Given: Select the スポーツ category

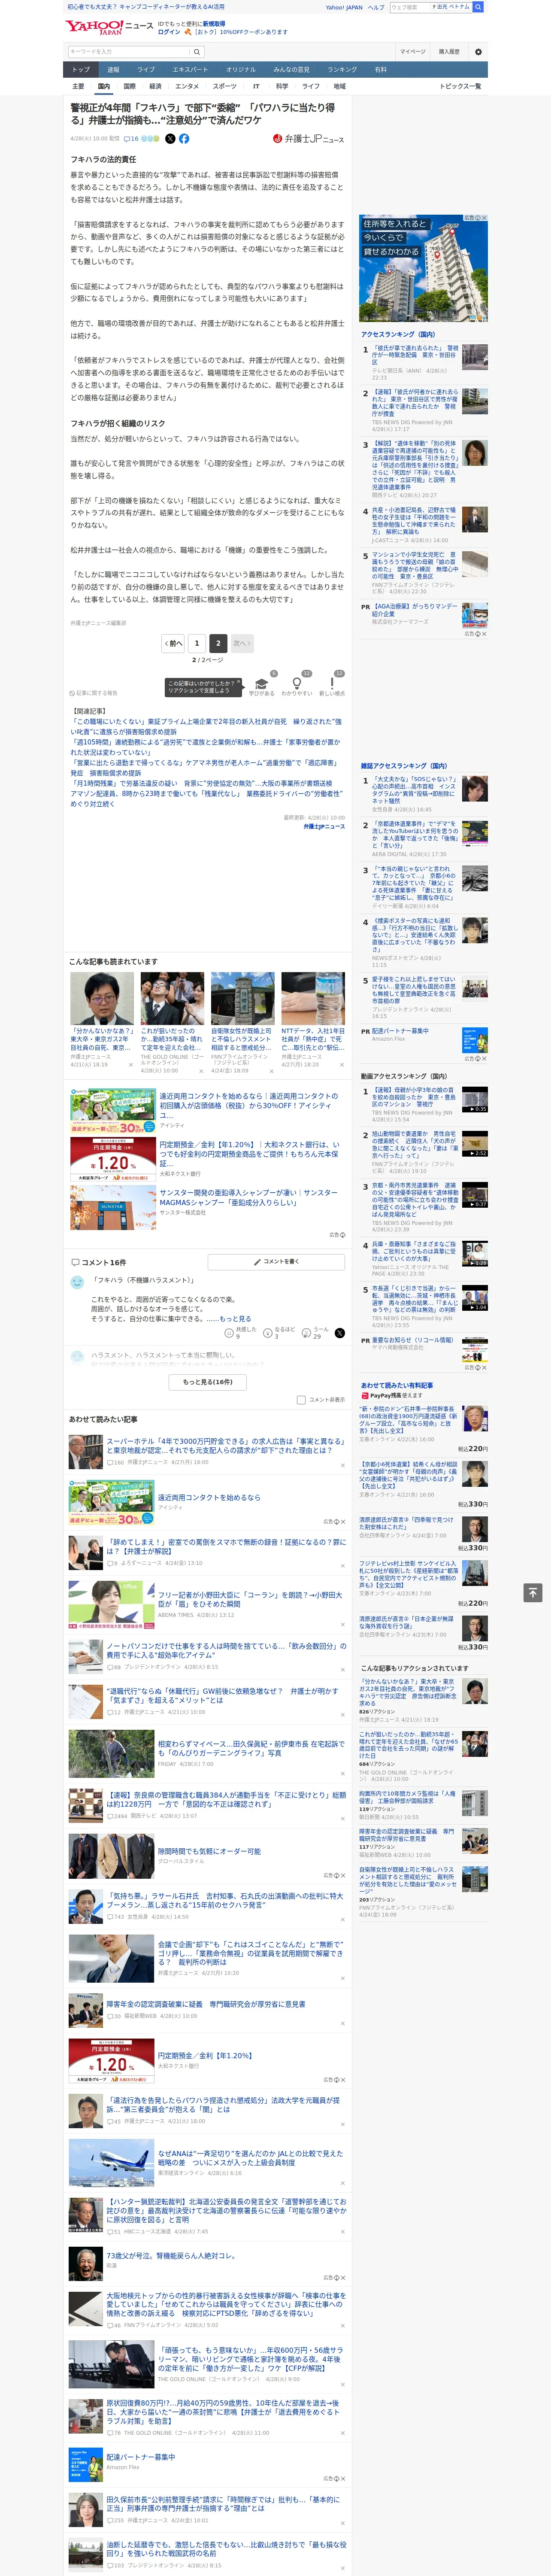Looking at the screenshot, I should 225,86.
